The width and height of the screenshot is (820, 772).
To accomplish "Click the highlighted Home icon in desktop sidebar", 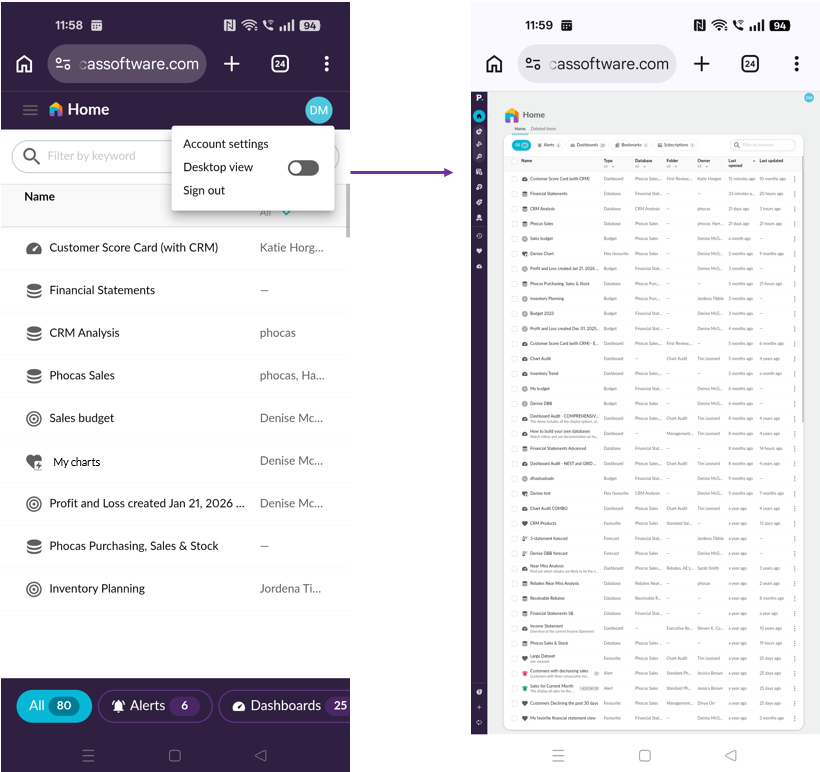I will pos(479,116).
